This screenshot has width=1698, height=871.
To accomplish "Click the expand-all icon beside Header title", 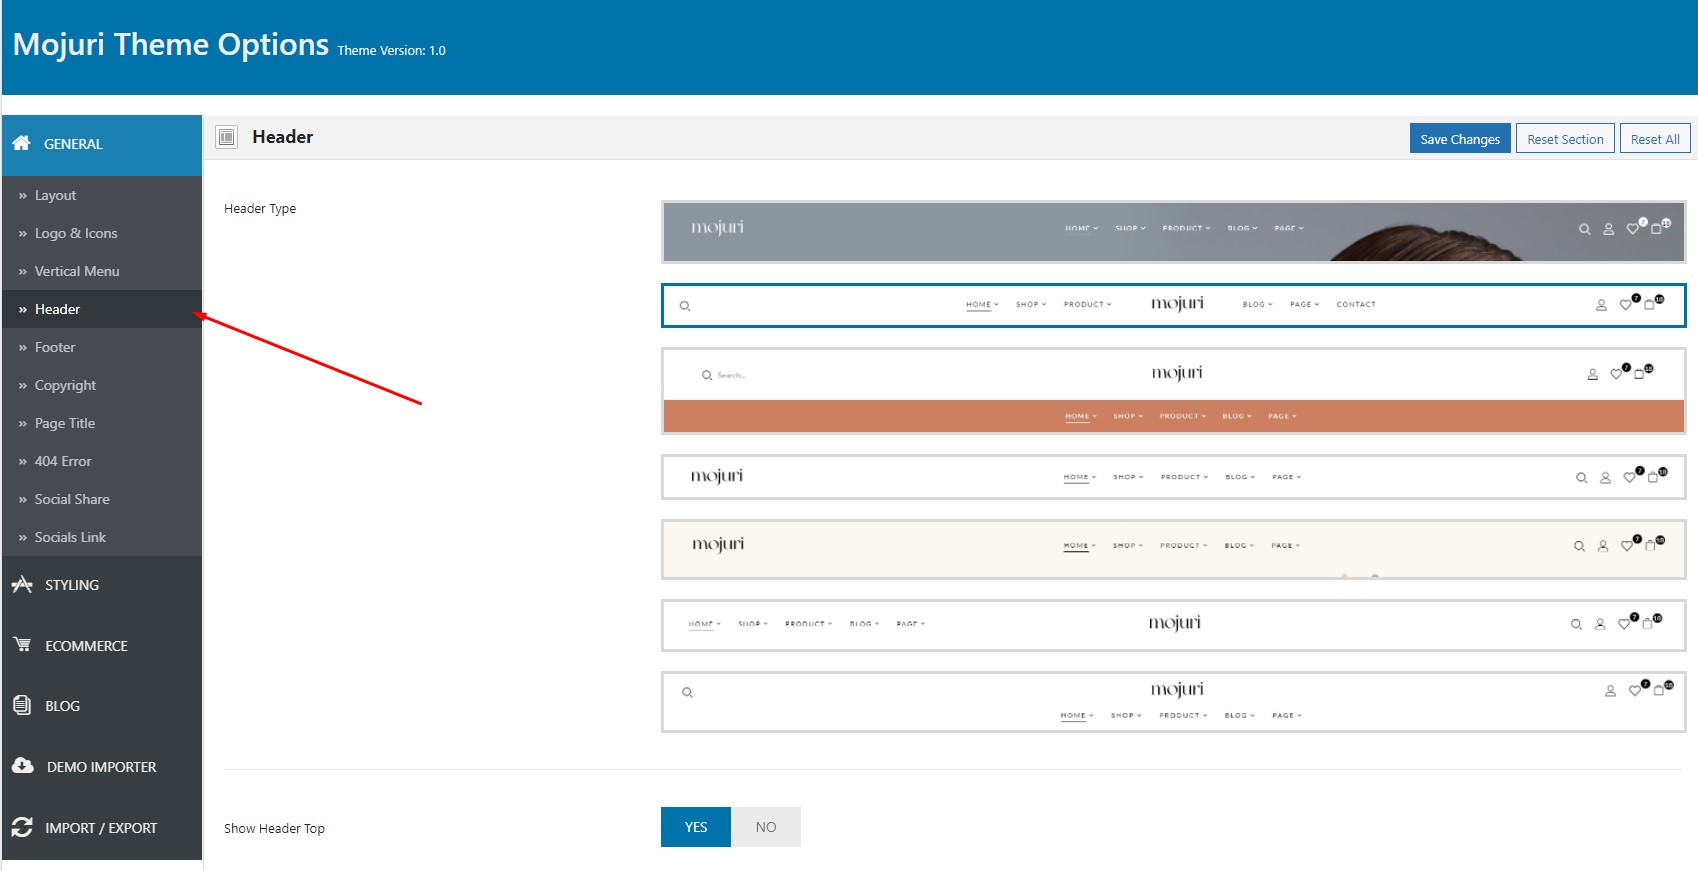I will pos(227,137).
